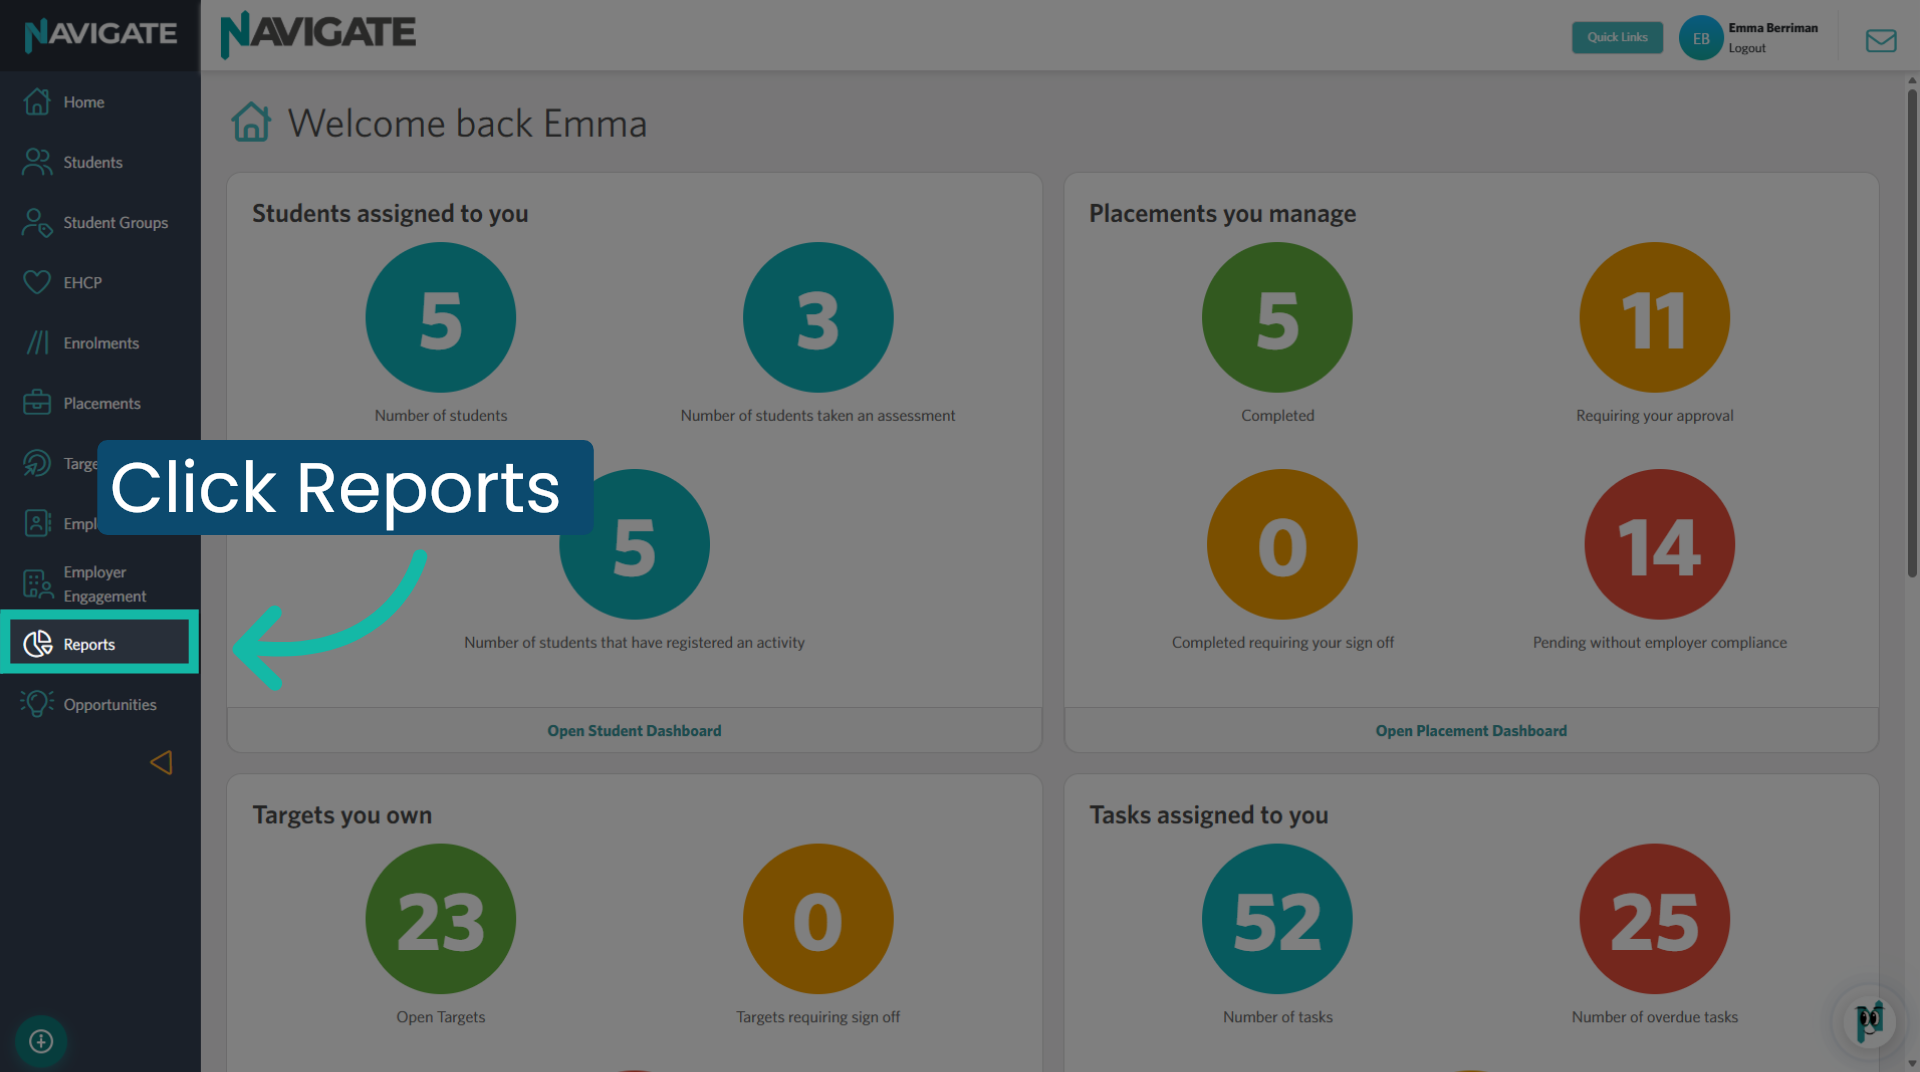Screen dimensions: 1920x1072
Task: Collapse the sidebar with orange triangle
Action: pyautogui.click(x=161, y=763)
